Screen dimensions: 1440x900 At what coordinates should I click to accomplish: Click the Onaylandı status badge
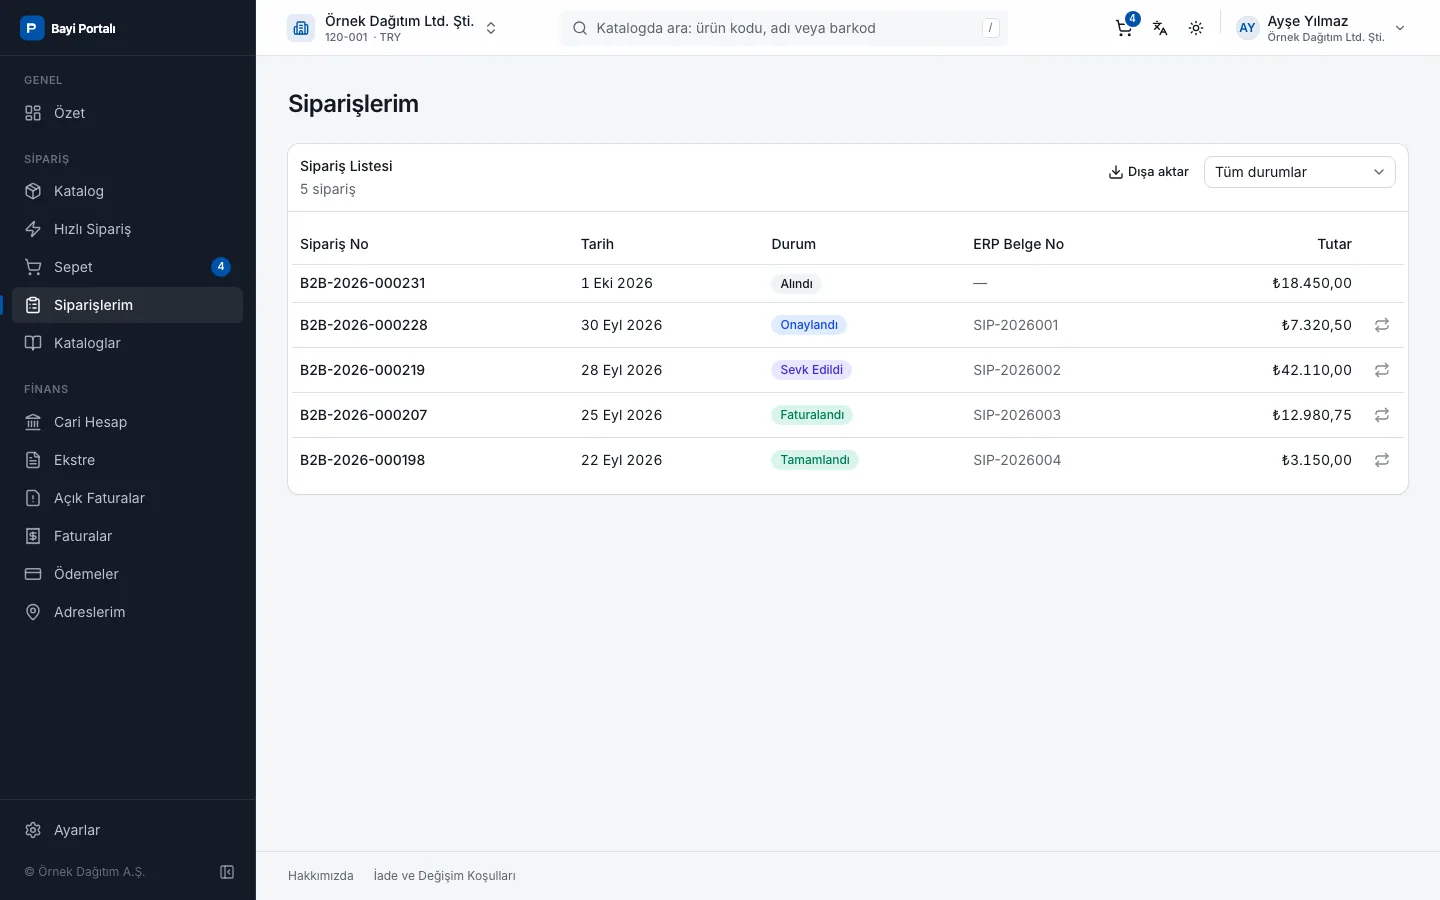[x=809, y=325]
